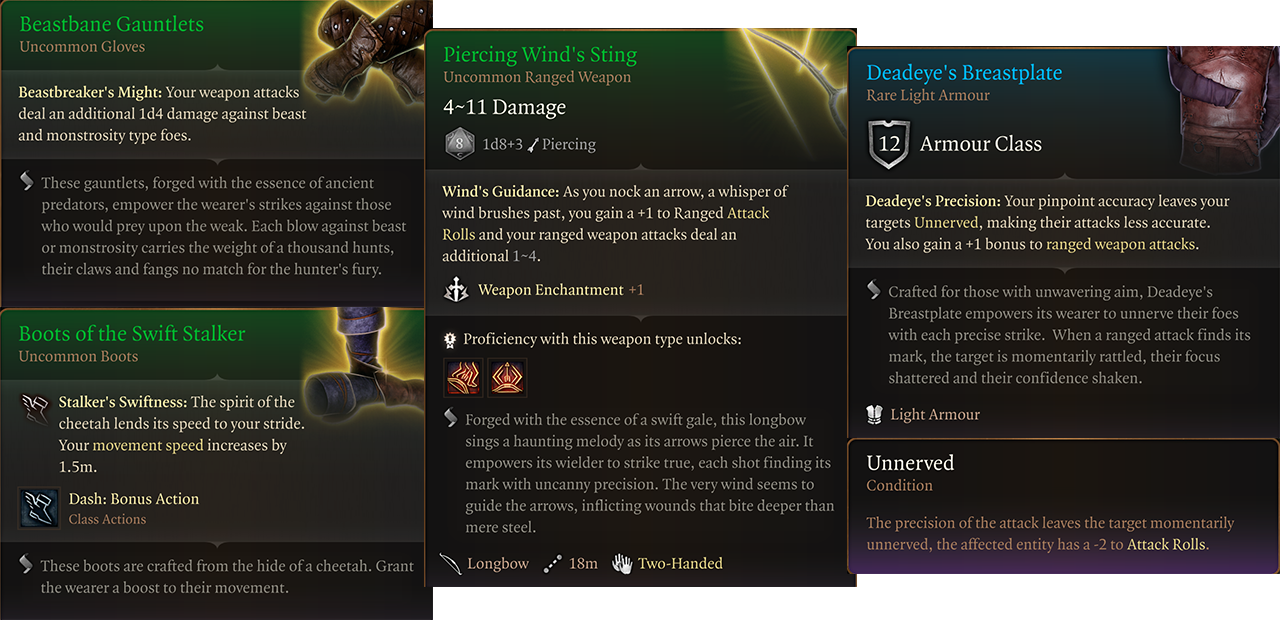
Task: Click the Armour Class 12 shield icon
Action: point(889,144)
